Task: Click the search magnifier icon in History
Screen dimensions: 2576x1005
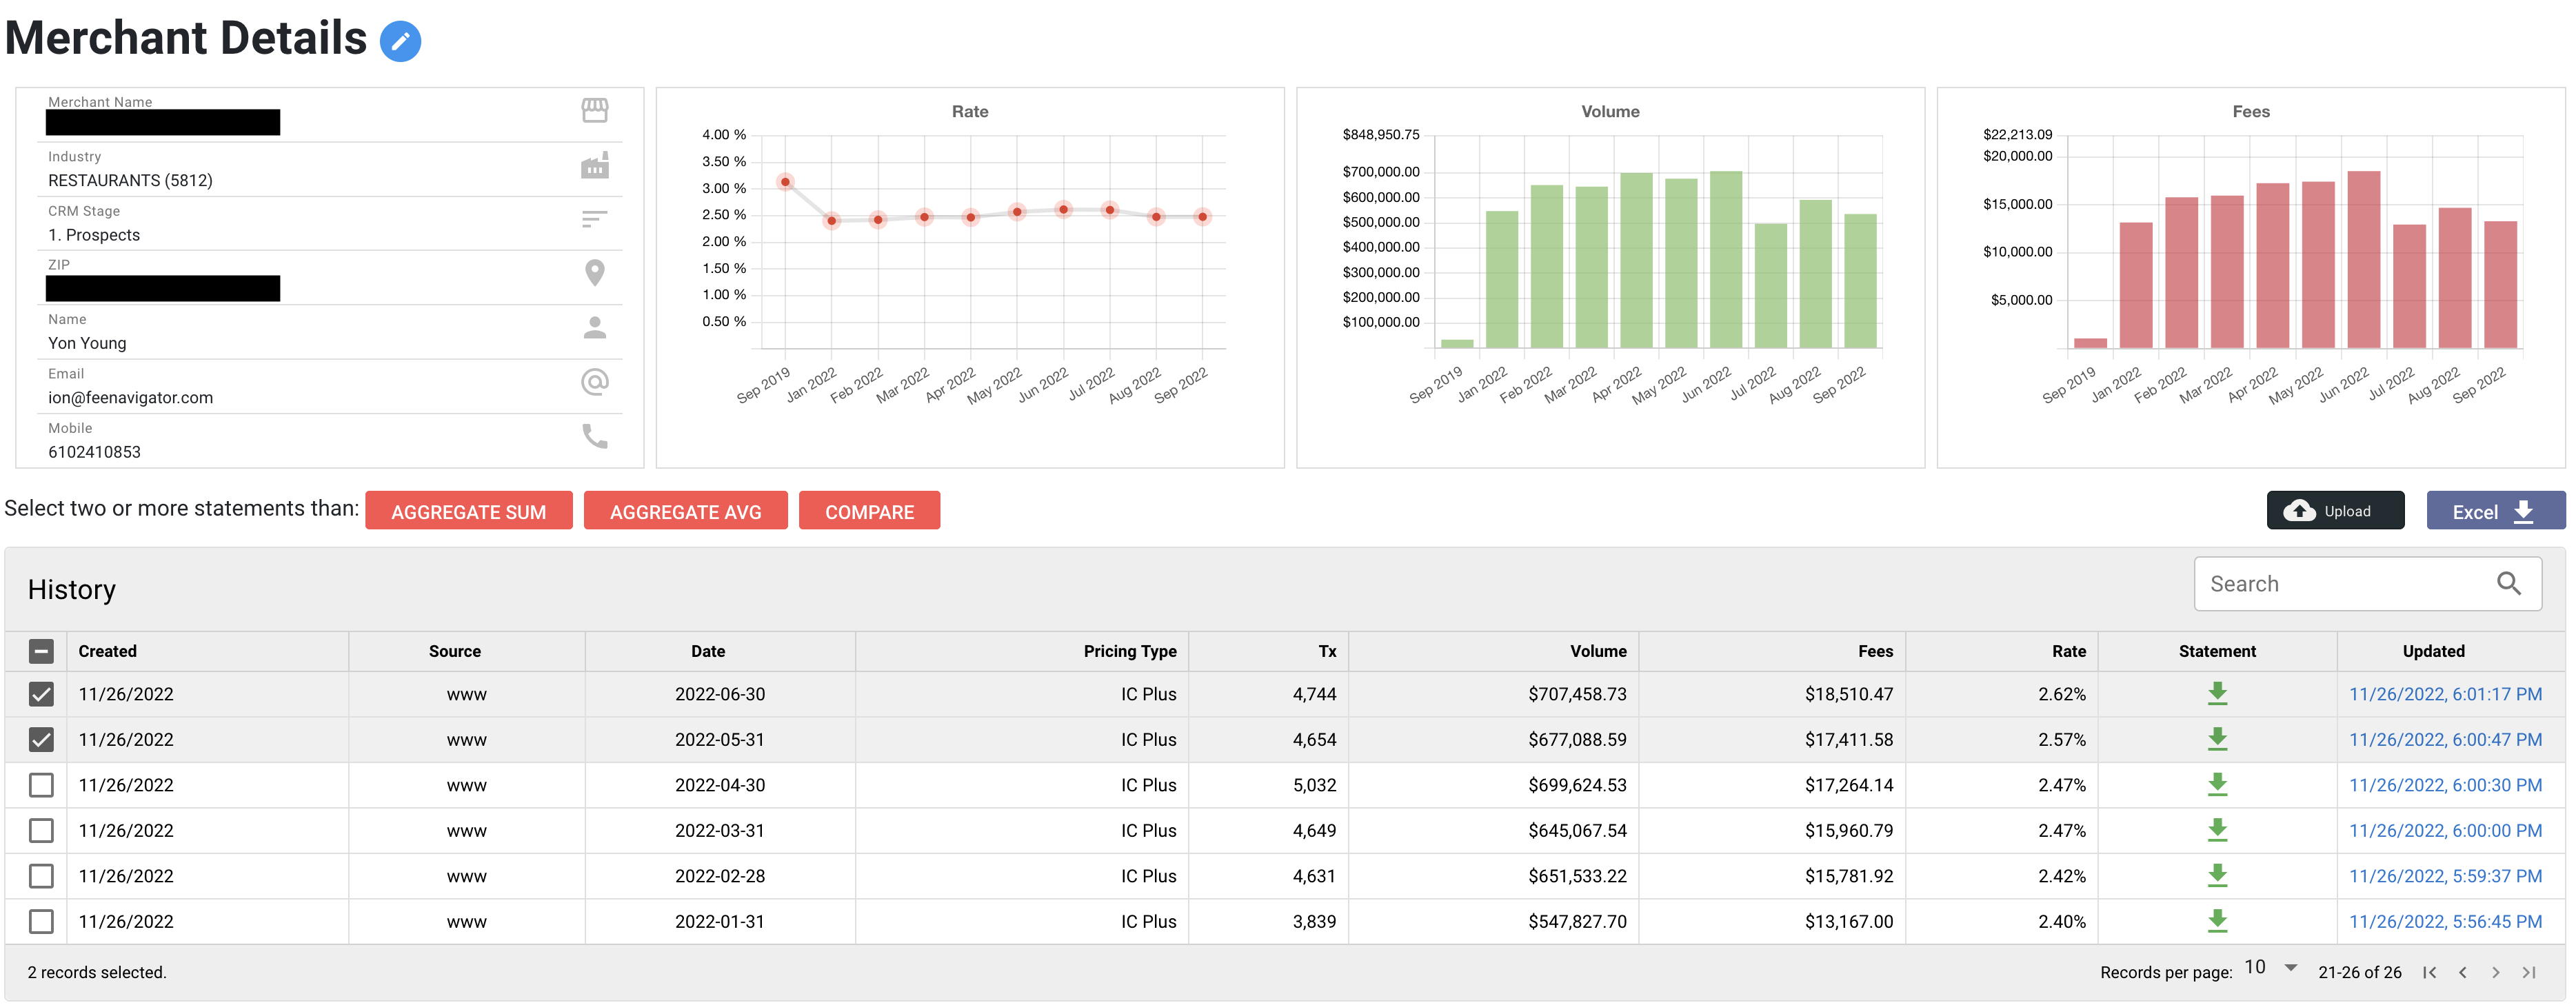Action: 2508,583
